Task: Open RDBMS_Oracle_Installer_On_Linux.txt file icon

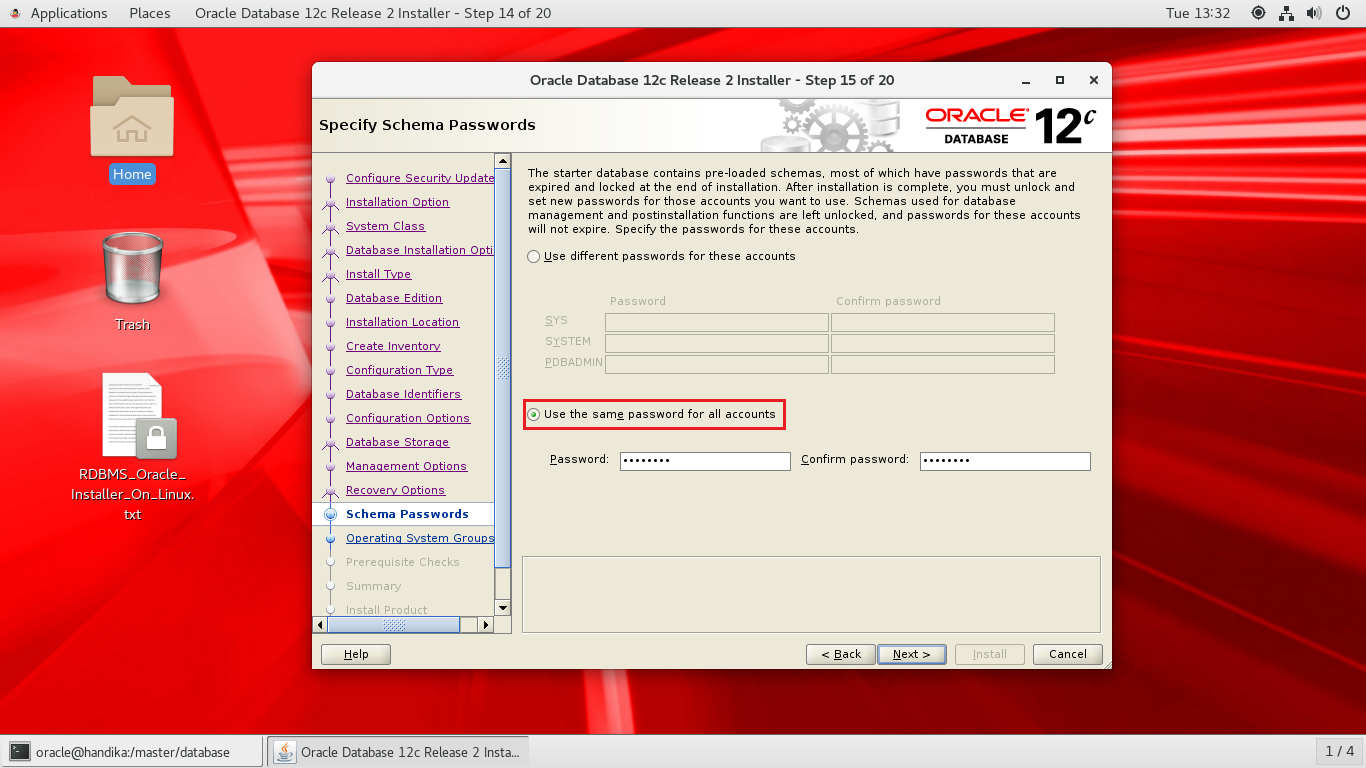Action: [139, 415]
